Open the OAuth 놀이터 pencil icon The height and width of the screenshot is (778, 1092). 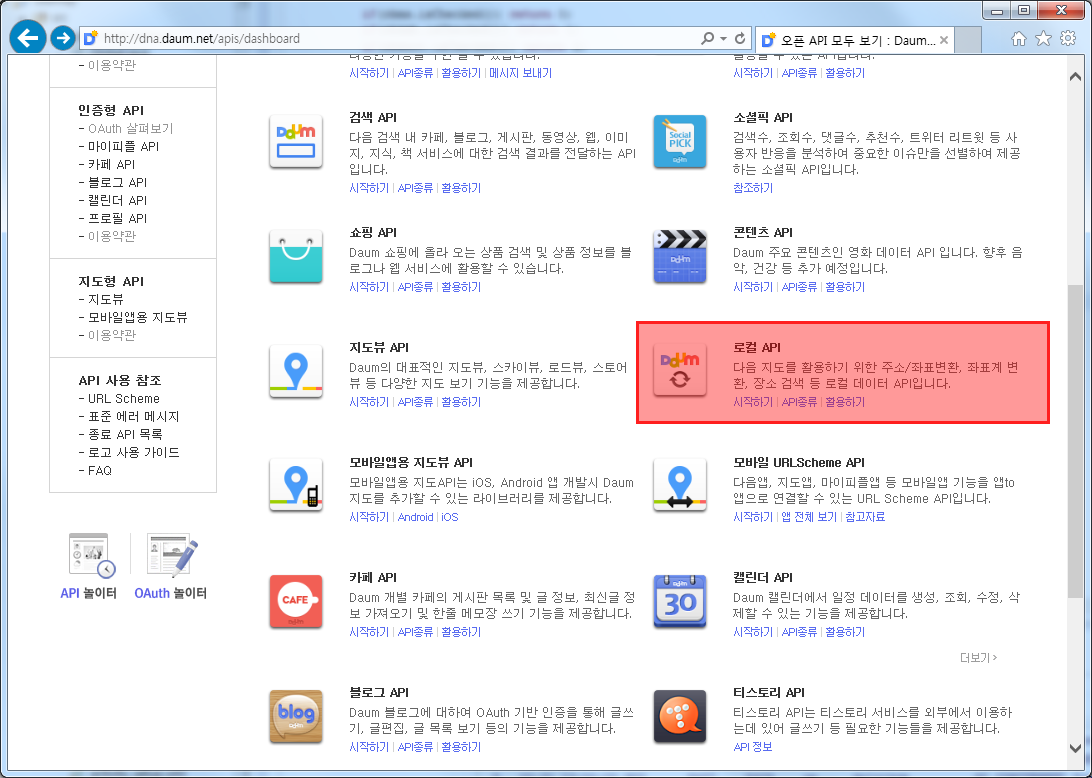coord(172,555)
